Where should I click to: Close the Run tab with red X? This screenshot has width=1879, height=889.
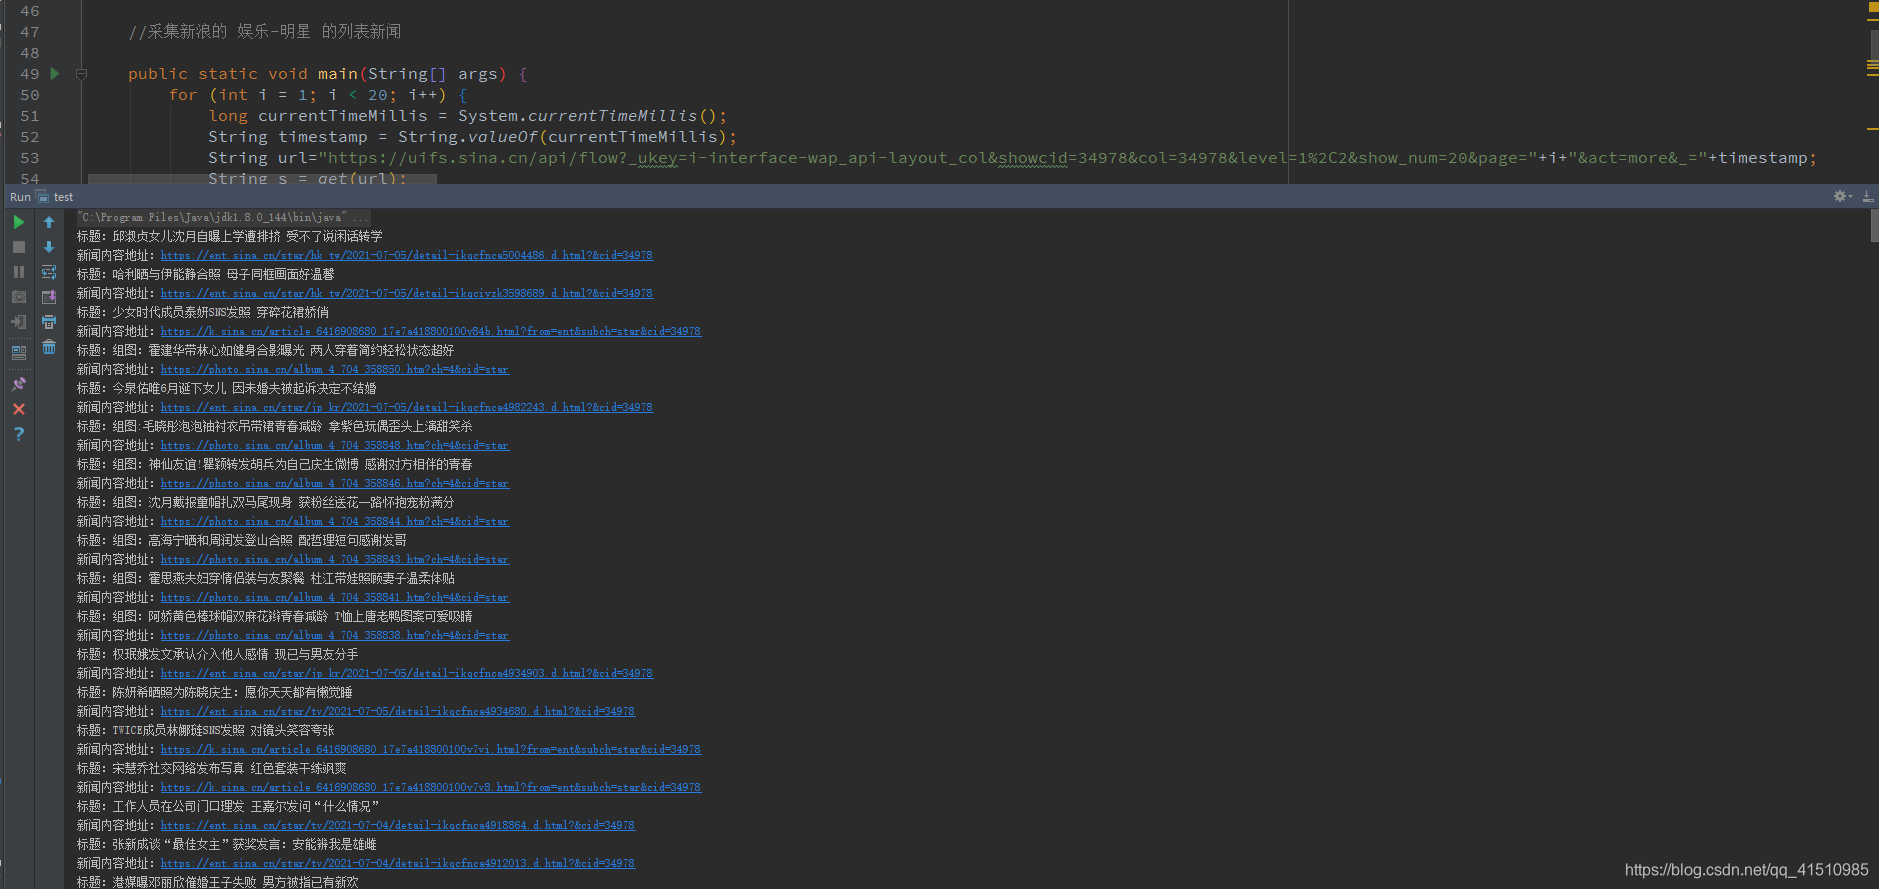tap(19, 409)
